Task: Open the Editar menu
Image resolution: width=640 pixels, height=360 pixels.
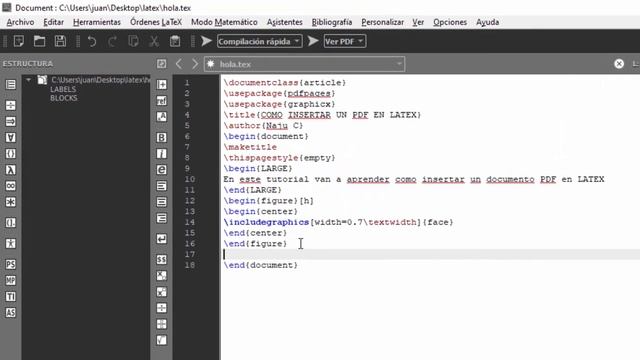Action: click(53, 22)
